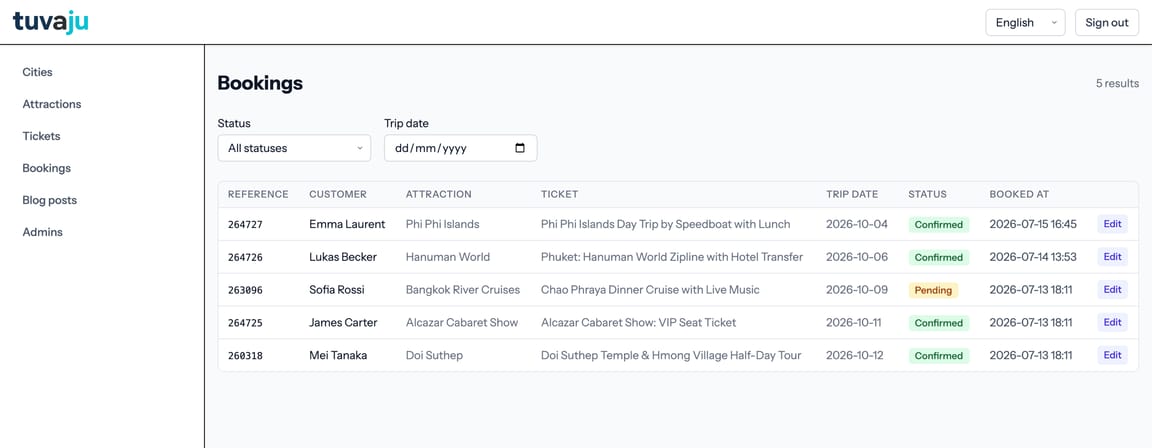1152x448 pixels.
Task: Click customer name Lukas Becker
Action: click(x=343, y=257)
